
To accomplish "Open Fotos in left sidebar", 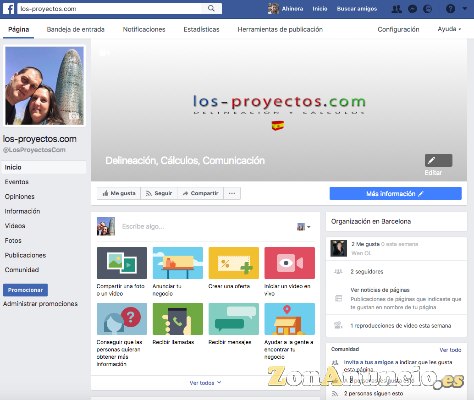I will (13, 241).
